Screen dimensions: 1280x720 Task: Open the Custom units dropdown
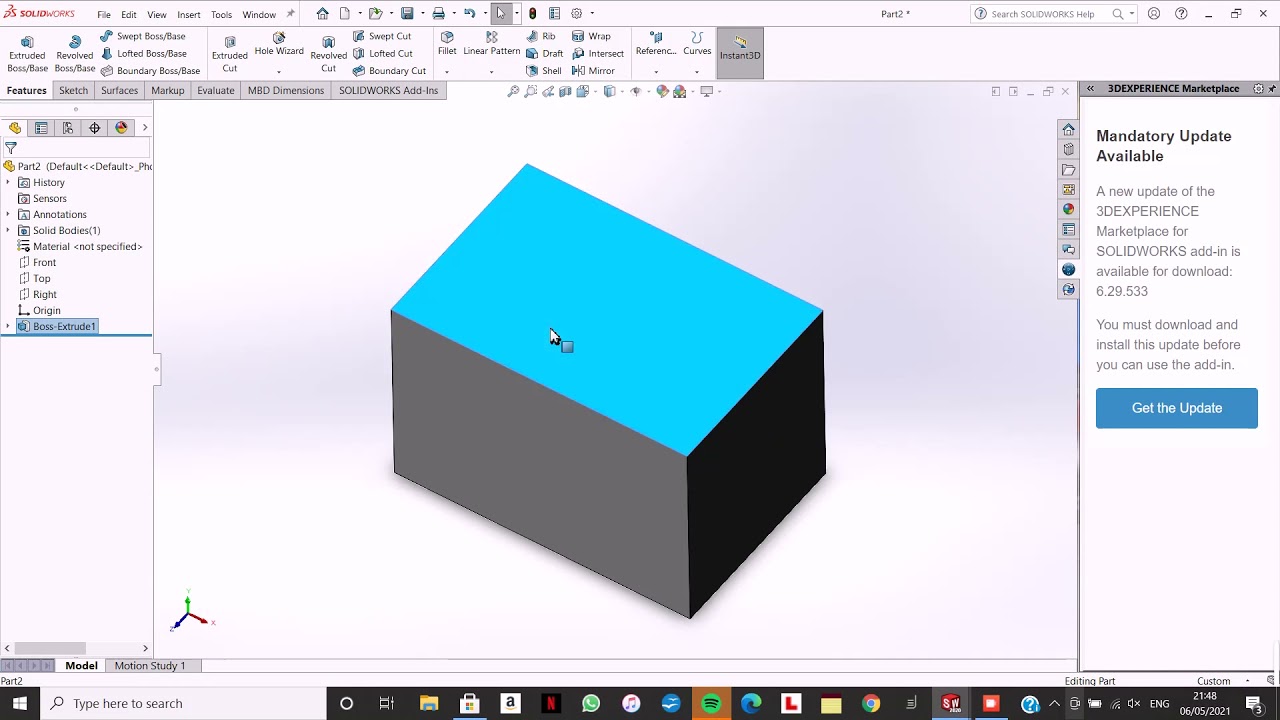[x=1248, y=681]
